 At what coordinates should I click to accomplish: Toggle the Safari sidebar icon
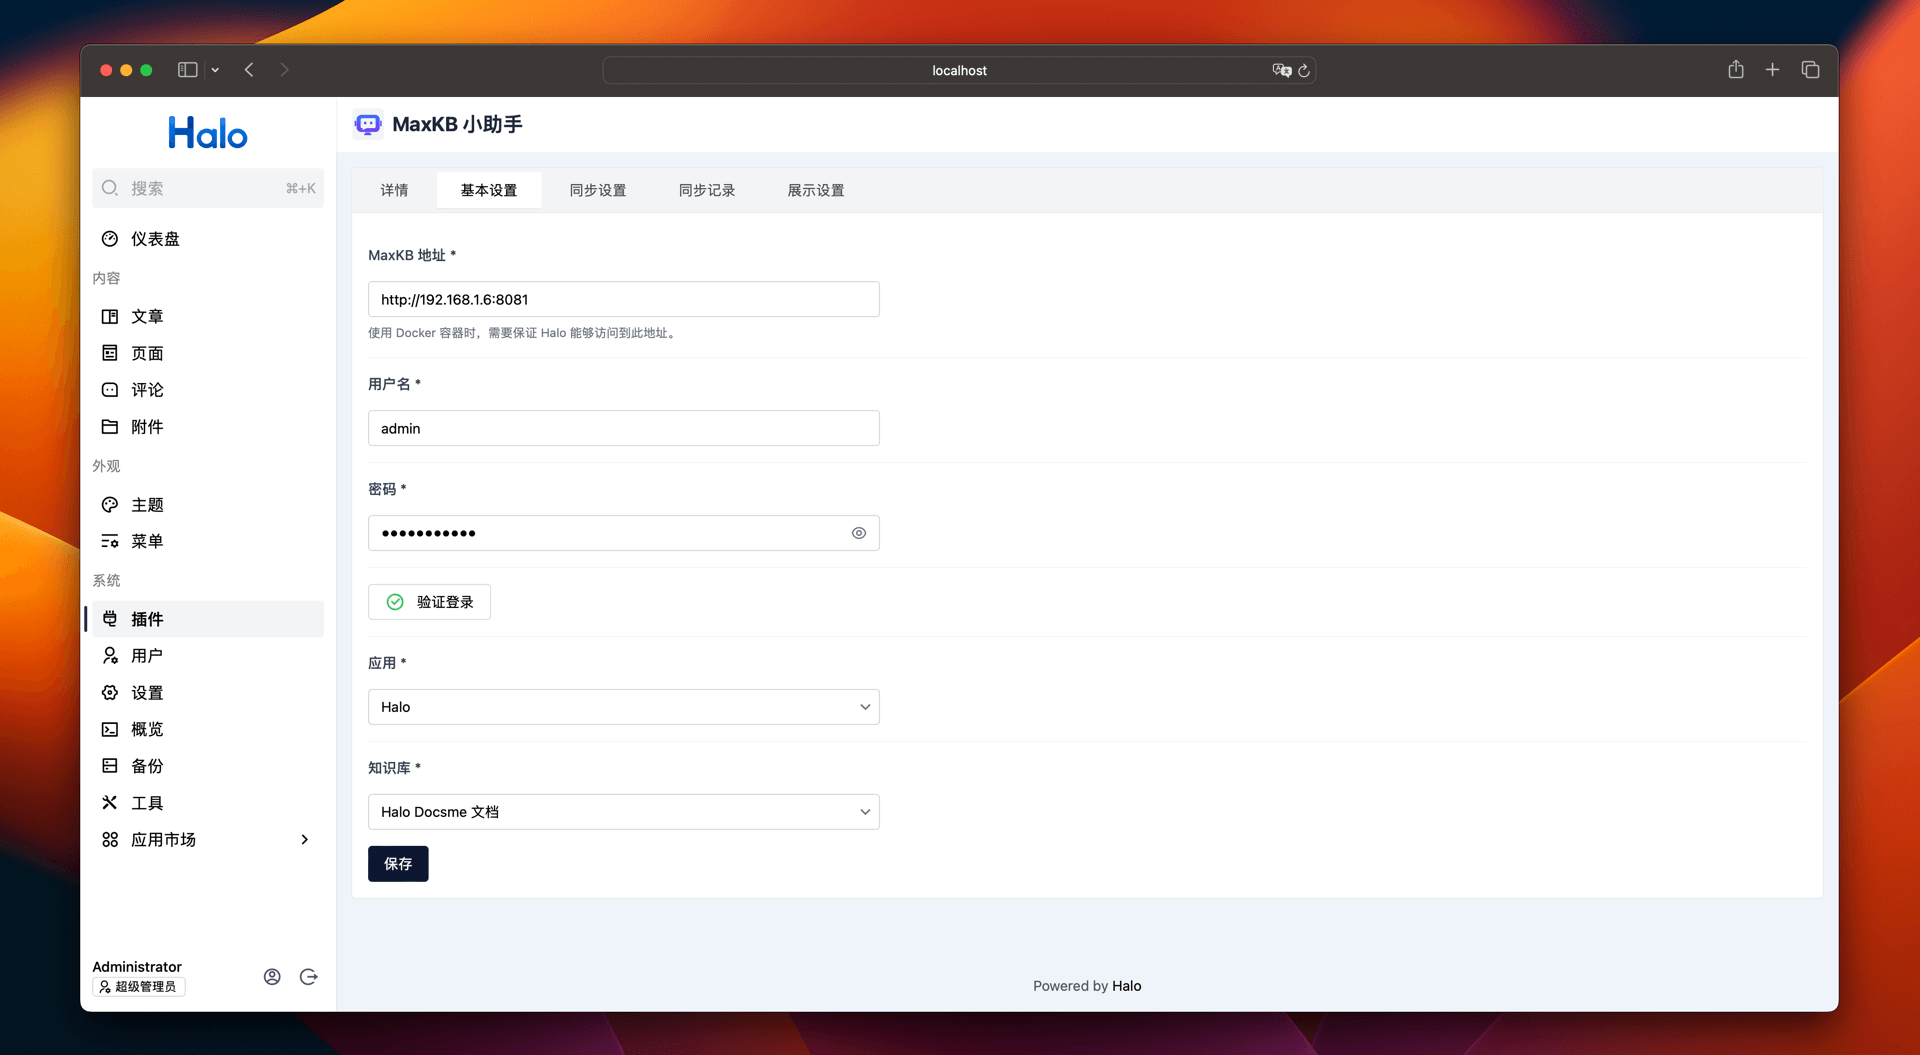click(188, 70)
